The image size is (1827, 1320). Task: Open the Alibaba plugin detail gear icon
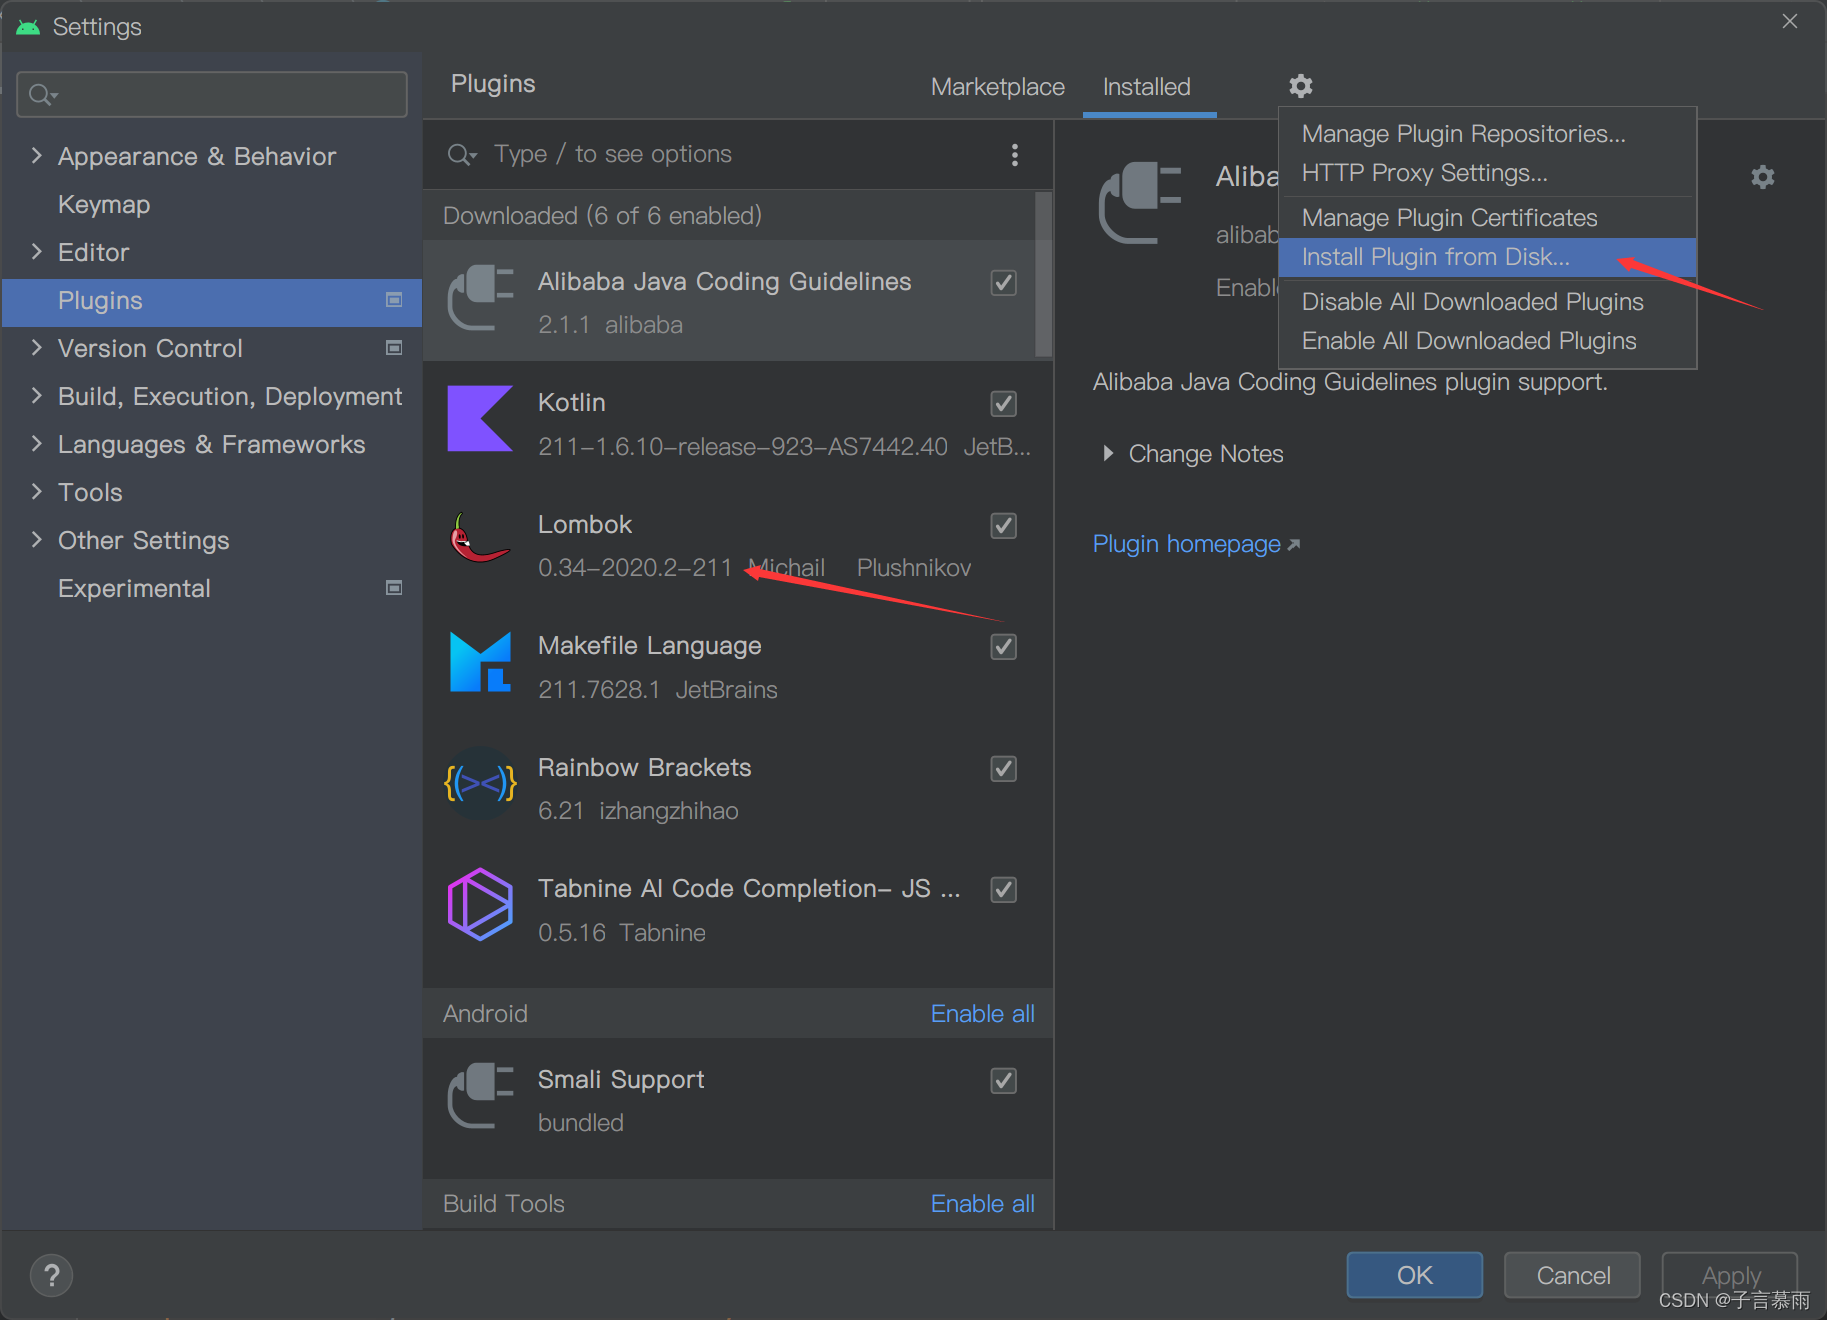click(x=1762, y=177)
